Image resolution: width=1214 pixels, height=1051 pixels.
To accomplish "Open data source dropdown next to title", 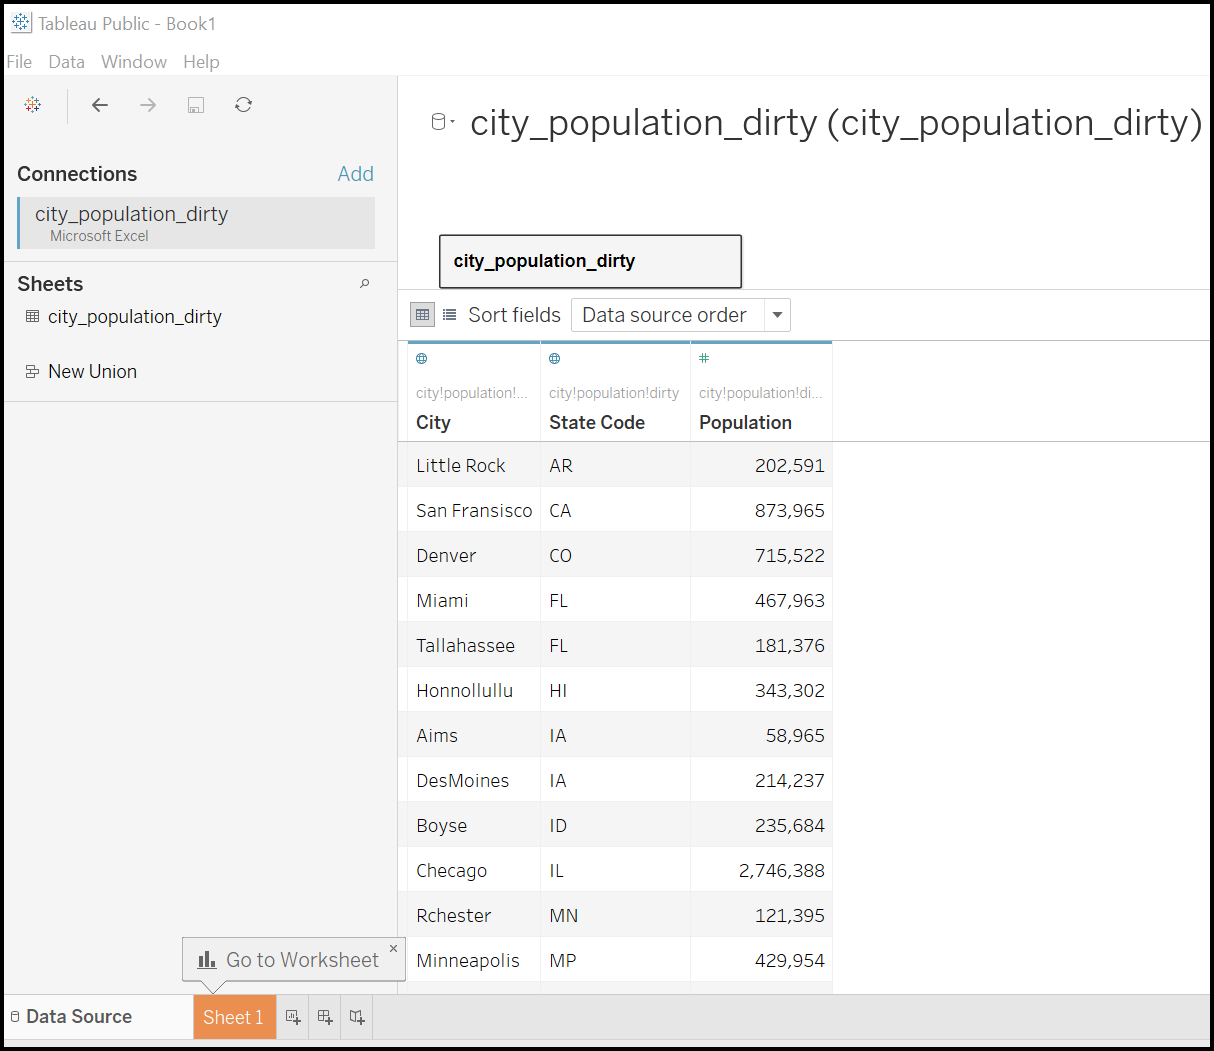I will pyautogui.click(x=442, y=122).
